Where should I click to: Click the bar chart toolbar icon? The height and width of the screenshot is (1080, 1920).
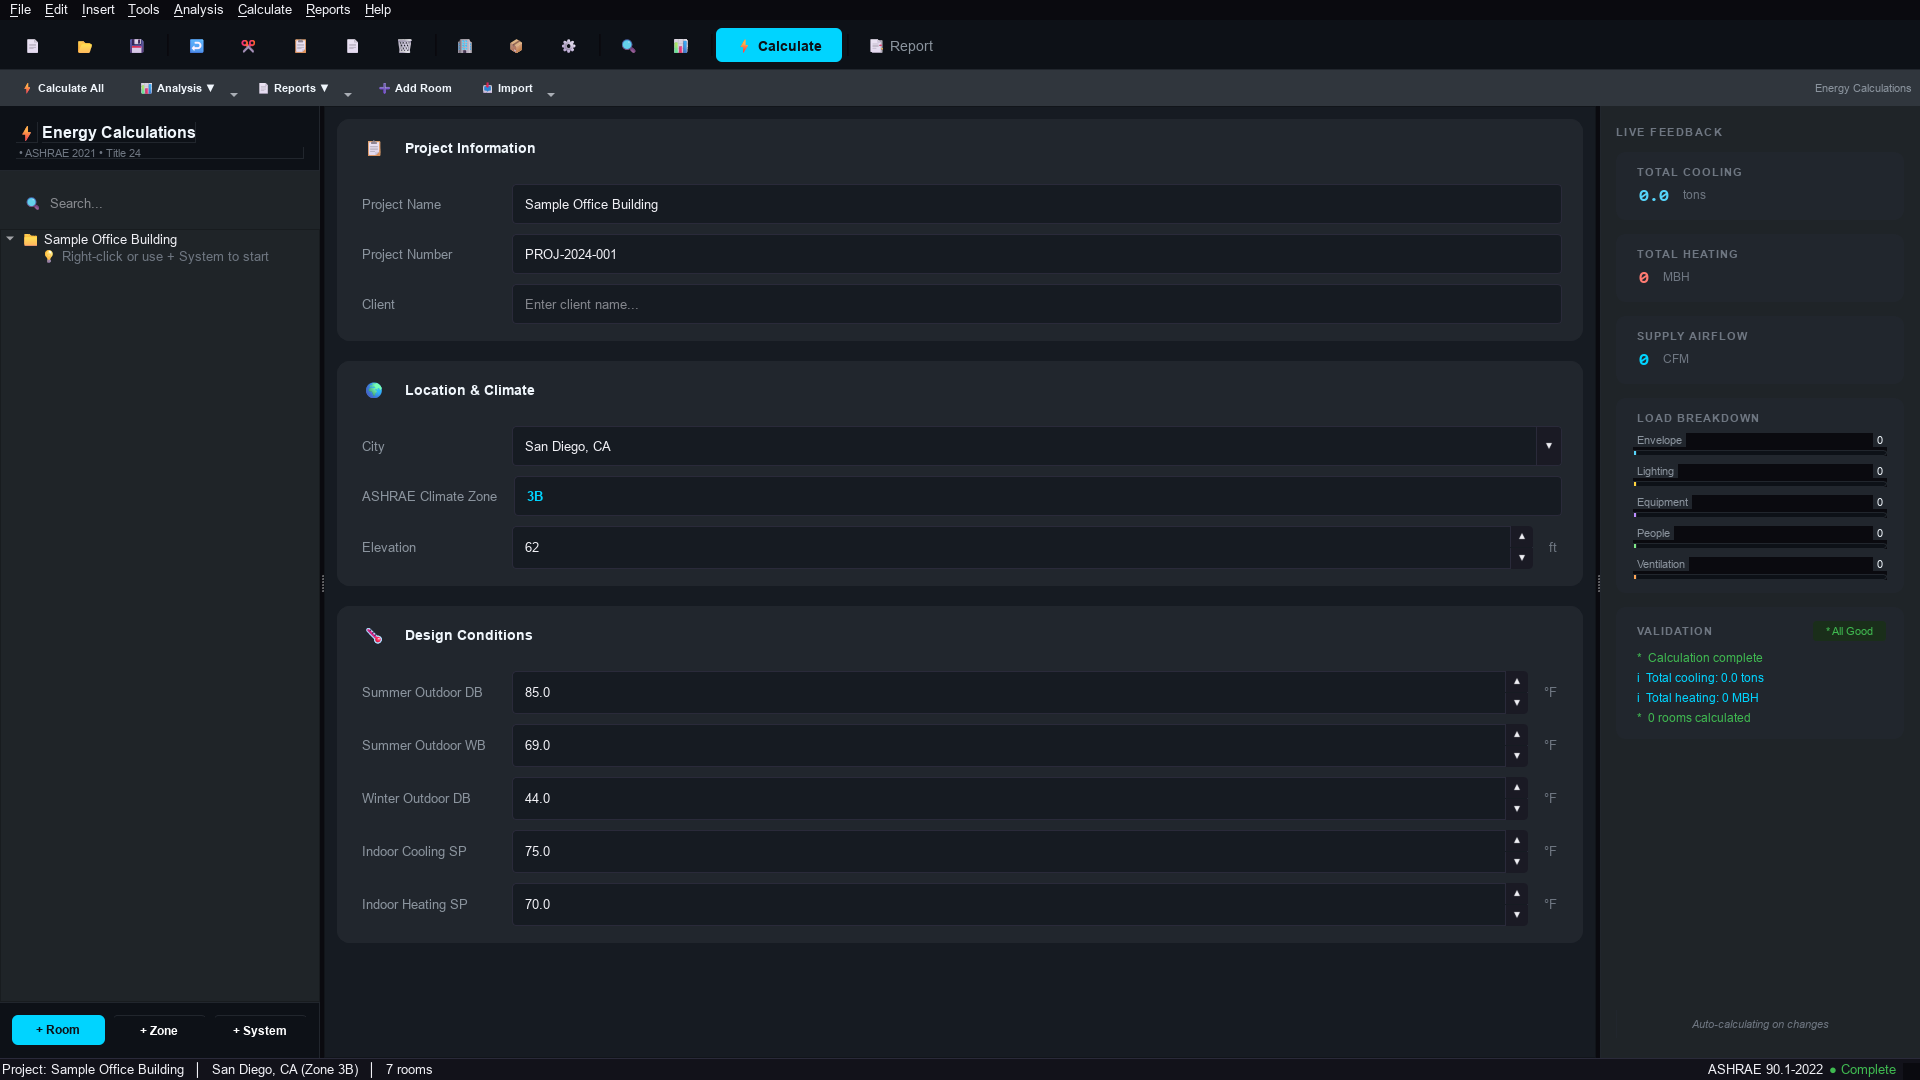[680, 46]
